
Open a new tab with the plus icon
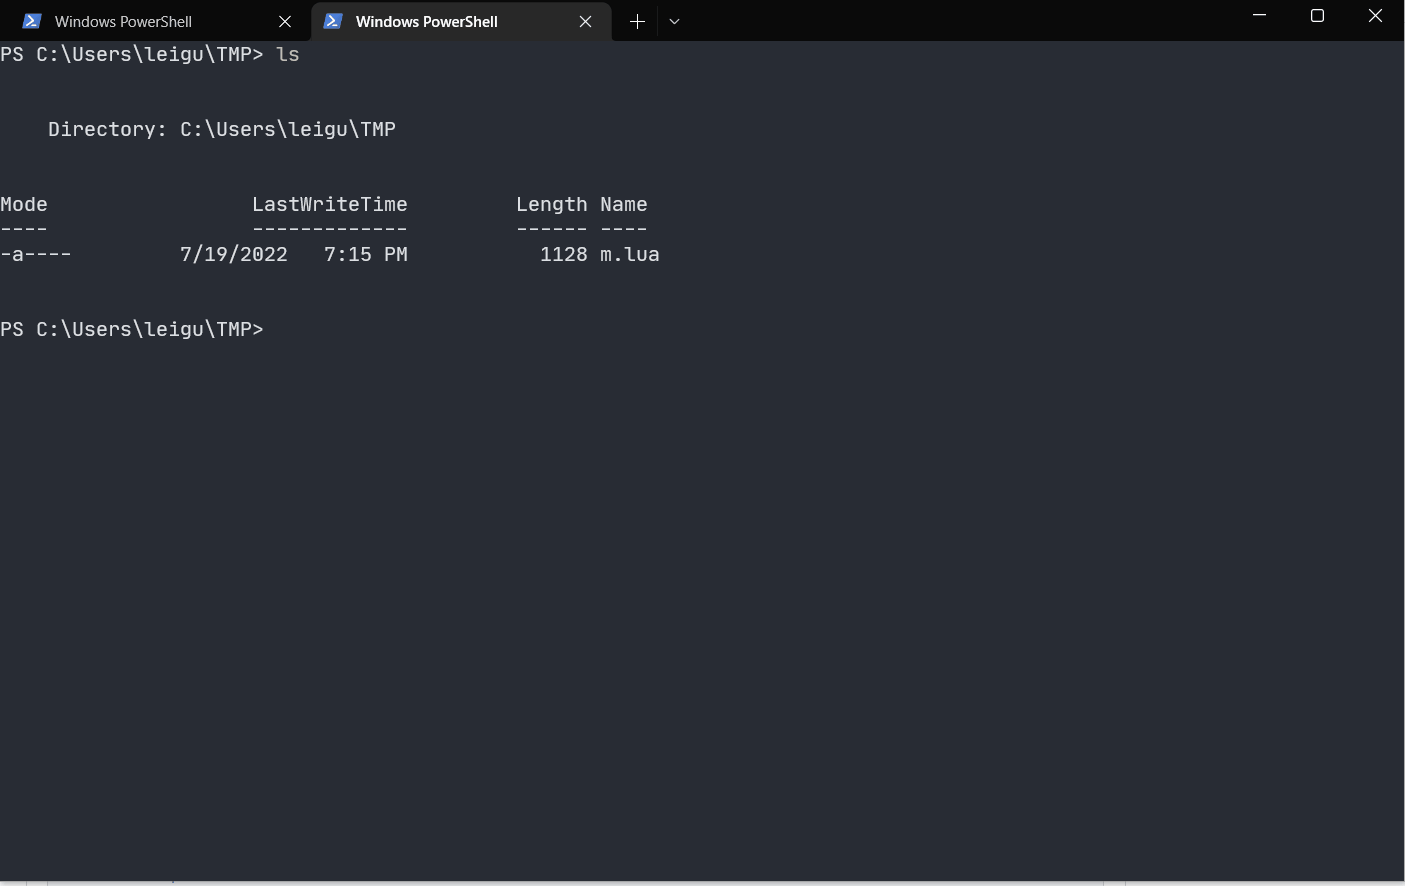[x=637, y=21]
